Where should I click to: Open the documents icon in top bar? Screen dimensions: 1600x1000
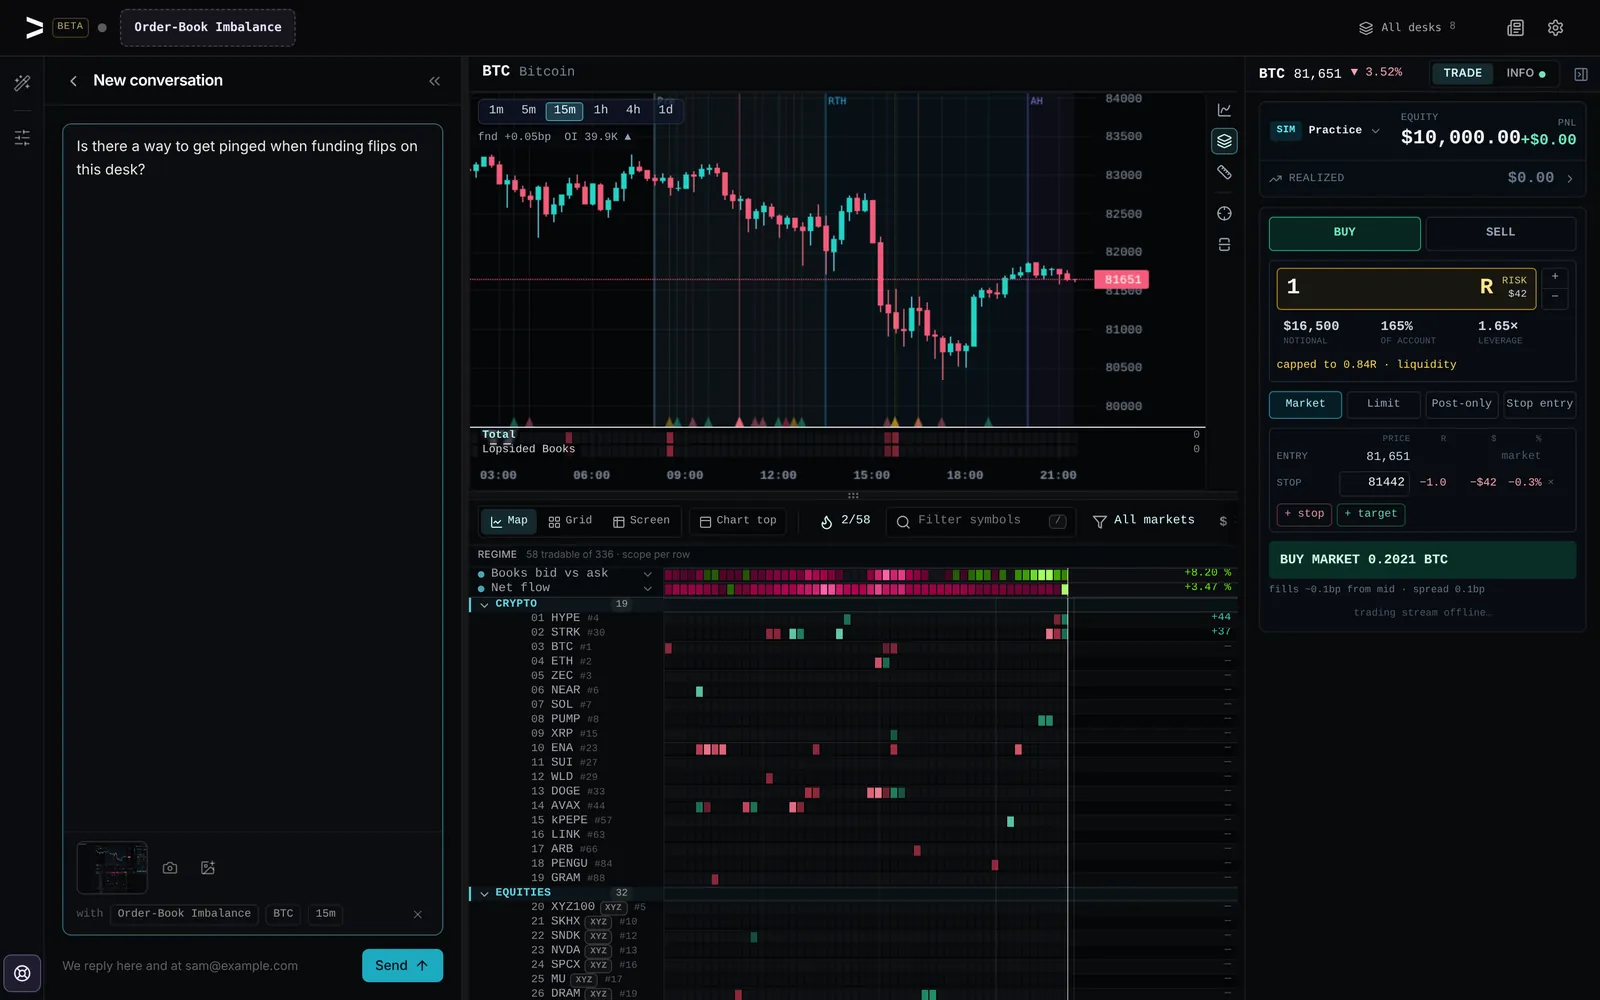(1516, 28)
